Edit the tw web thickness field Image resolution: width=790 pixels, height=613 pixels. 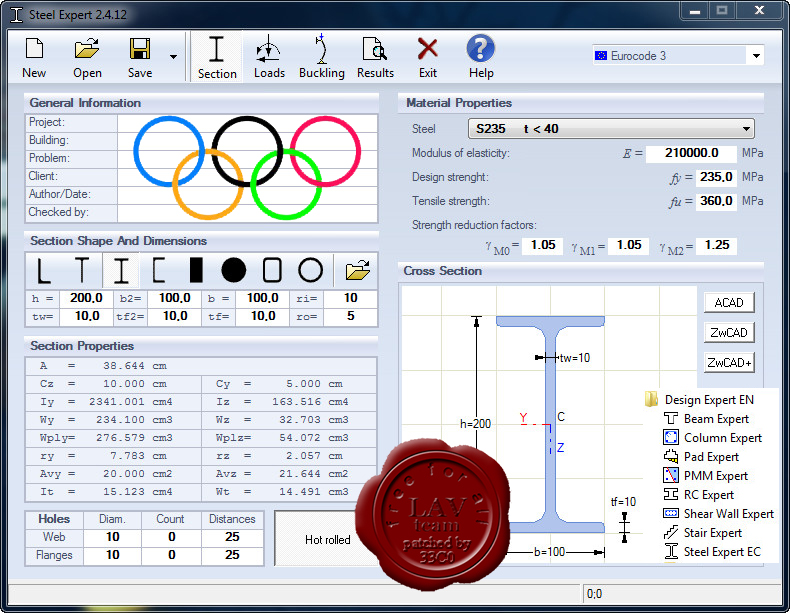click(86, 316)
